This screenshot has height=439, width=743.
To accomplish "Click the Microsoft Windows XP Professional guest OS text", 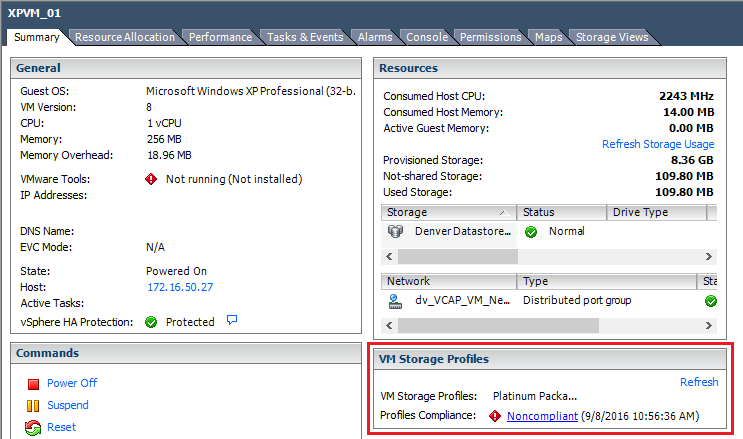I will [251, 91].
